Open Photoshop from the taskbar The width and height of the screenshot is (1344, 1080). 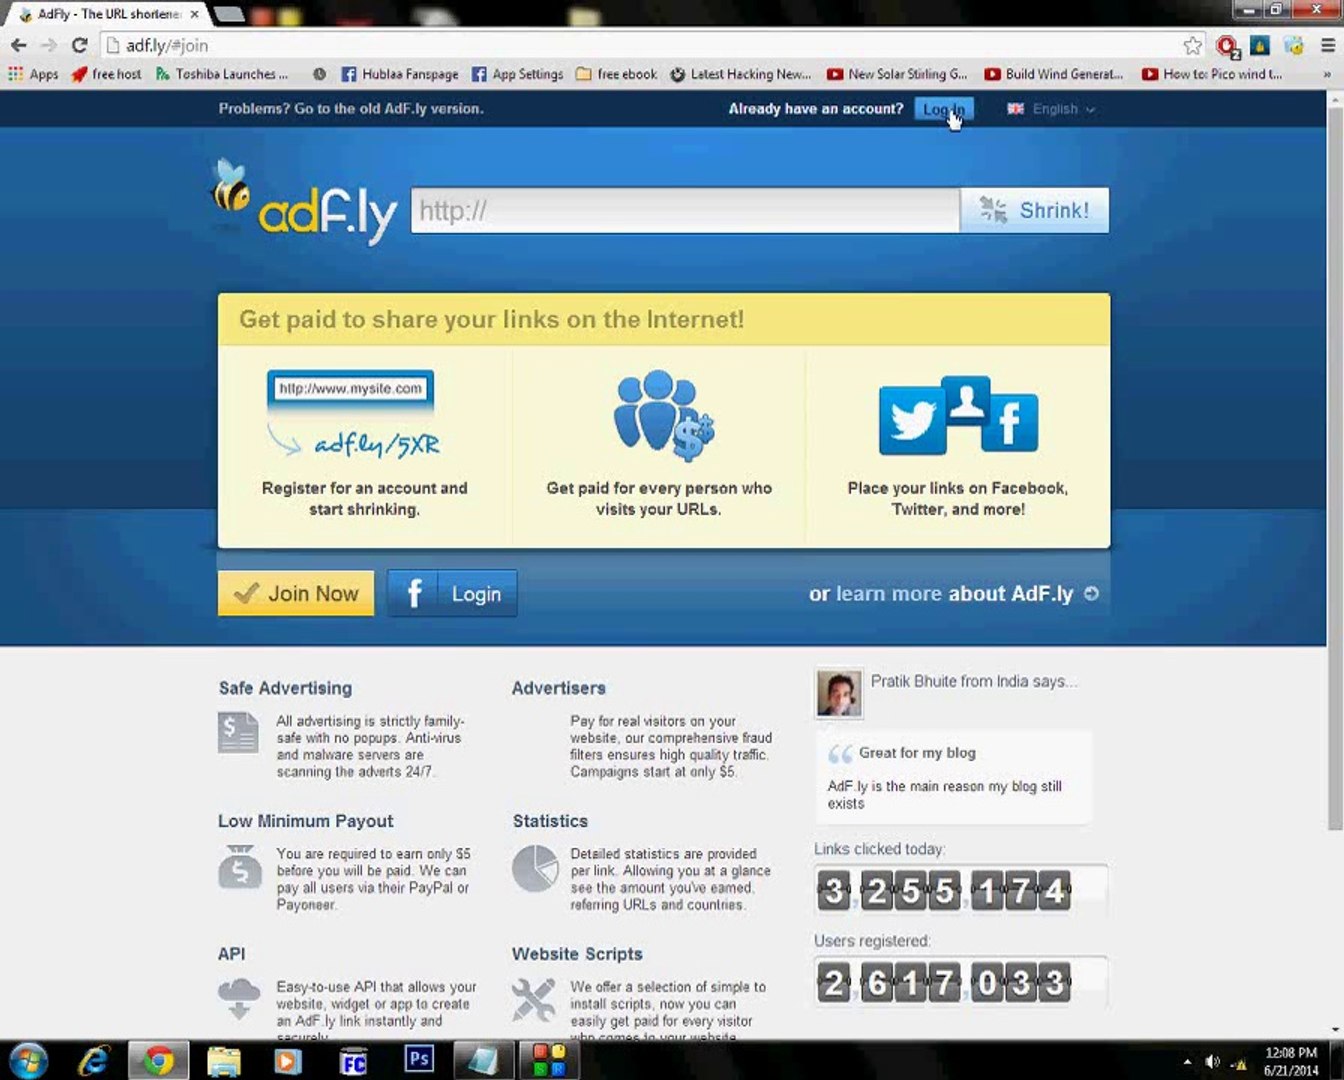pos(419,1058)
